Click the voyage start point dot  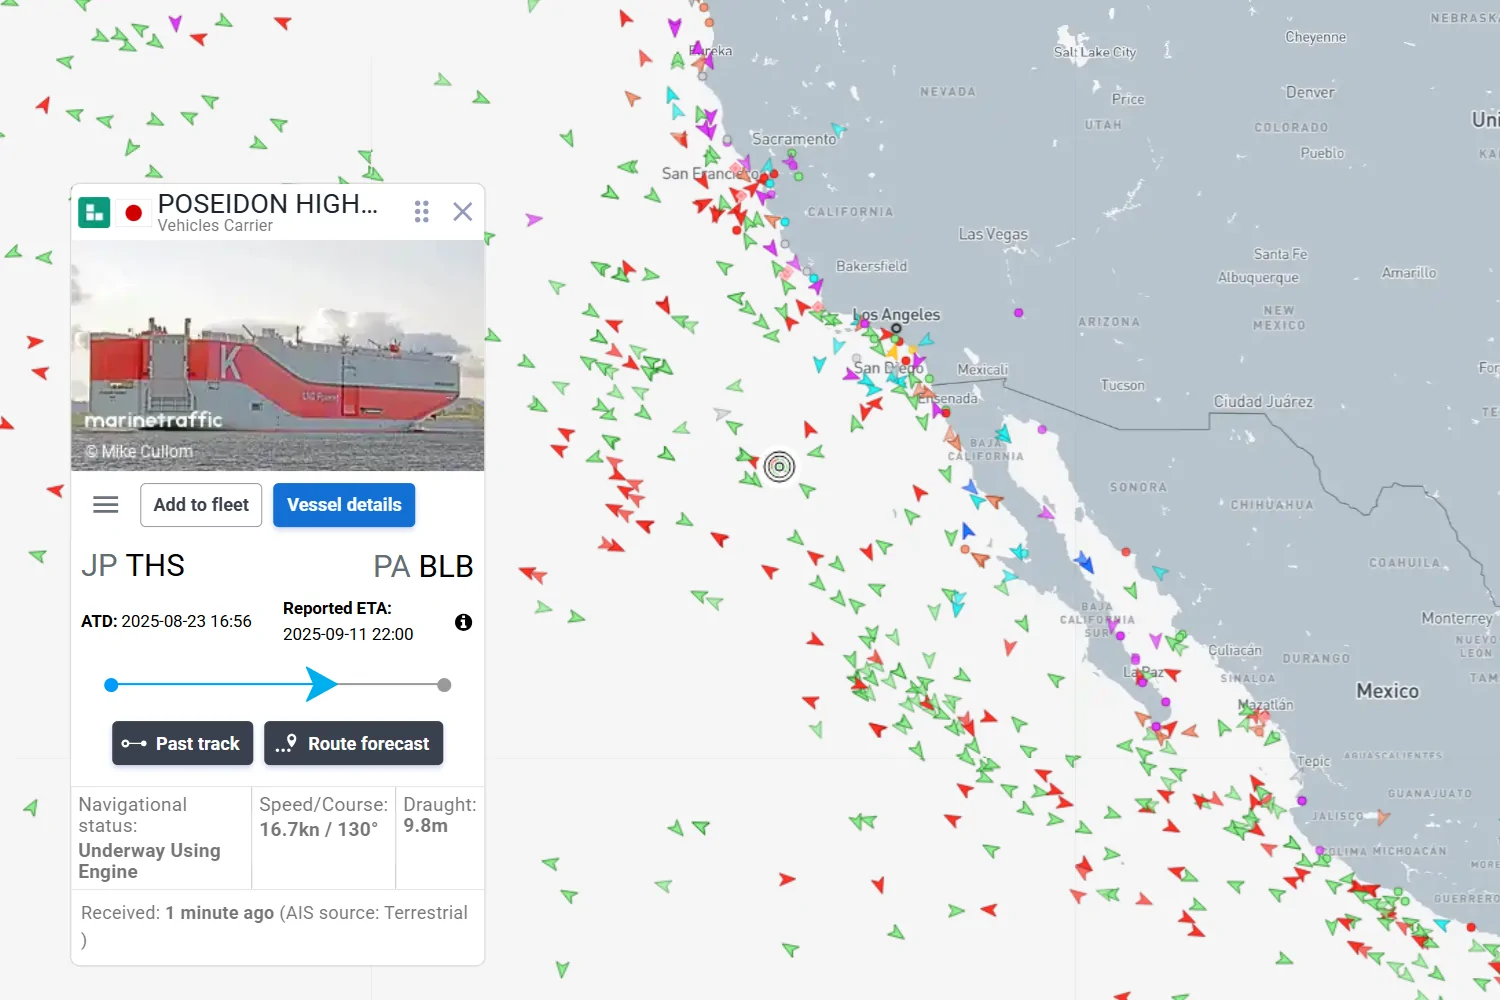[x=111, y=685]
